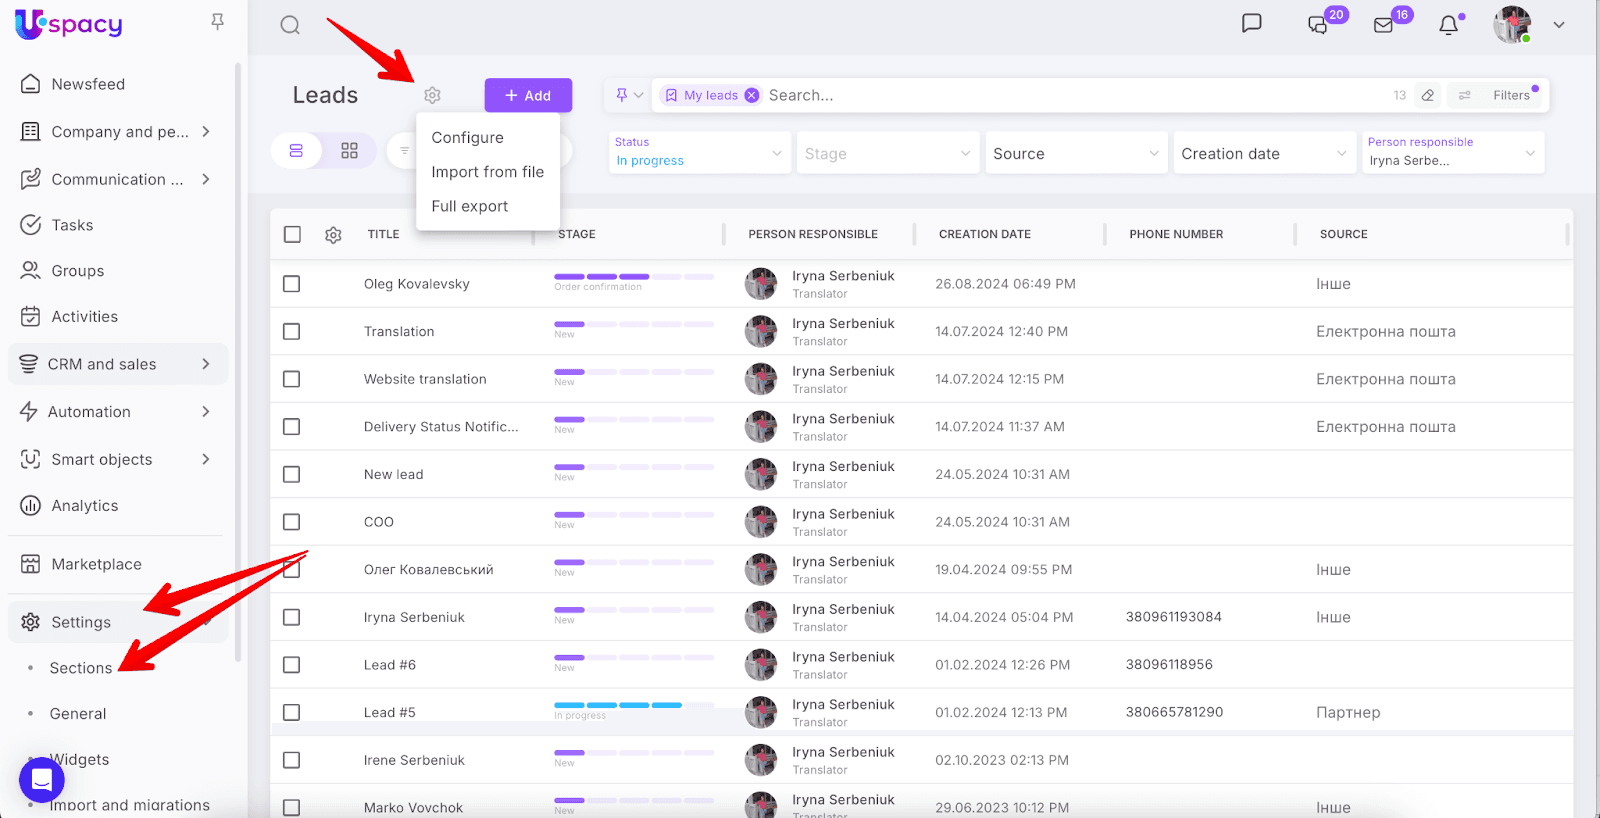Click the gear icon next to Leads title

[x=432, y=95]
